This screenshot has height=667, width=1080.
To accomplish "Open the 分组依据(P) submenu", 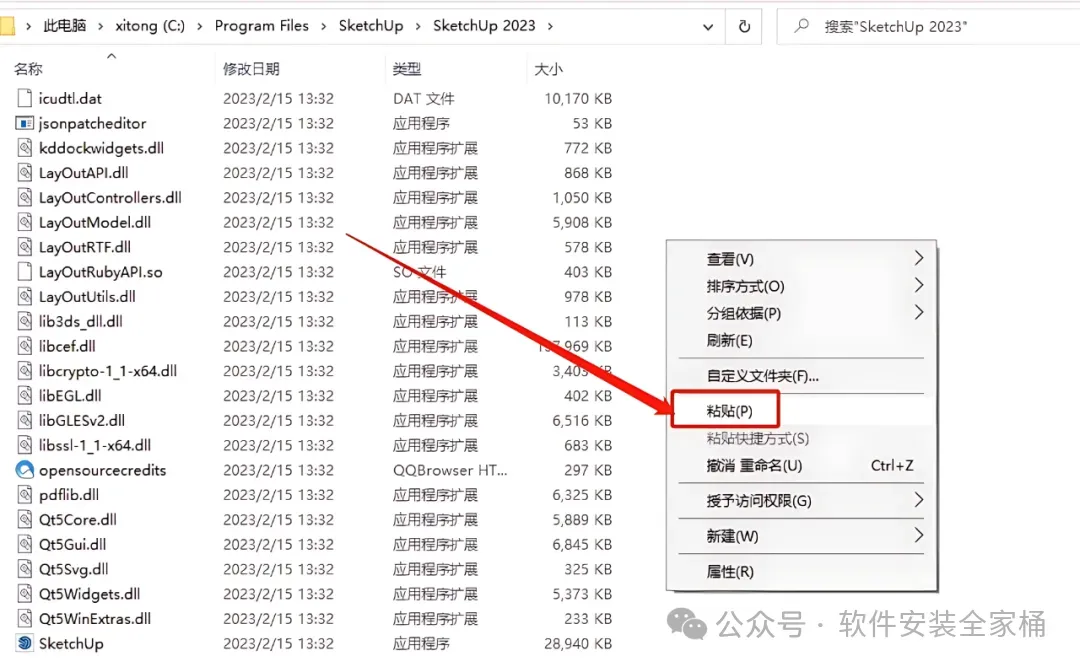I will pyautogui.click(x=802, y=313).
